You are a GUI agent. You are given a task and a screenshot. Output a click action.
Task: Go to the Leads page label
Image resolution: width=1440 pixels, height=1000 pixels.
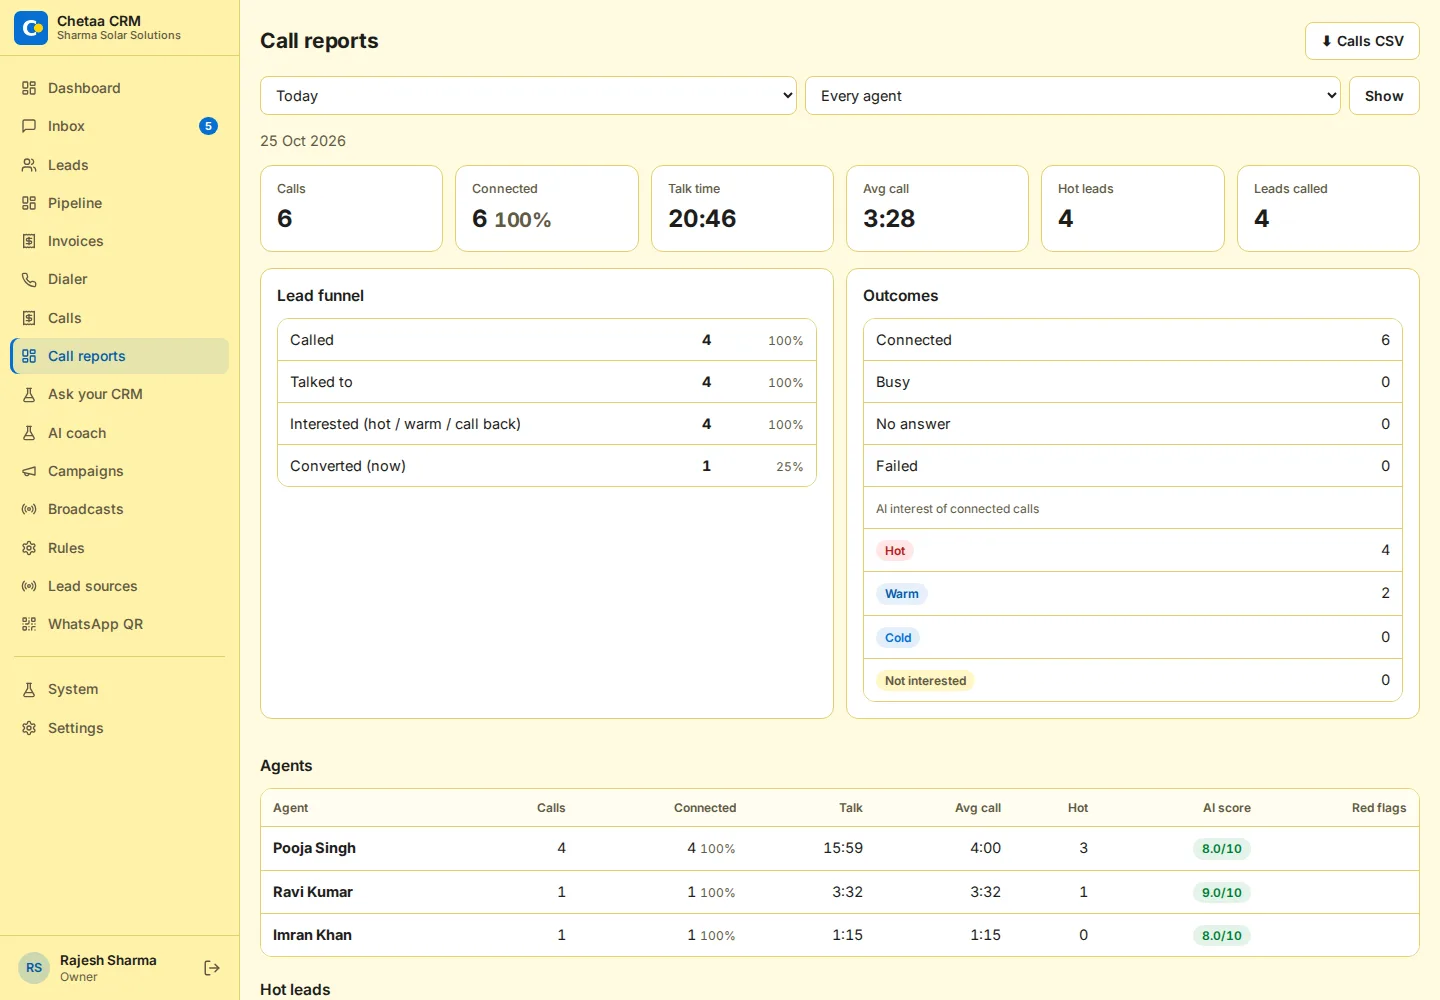(x=68, y=165)
